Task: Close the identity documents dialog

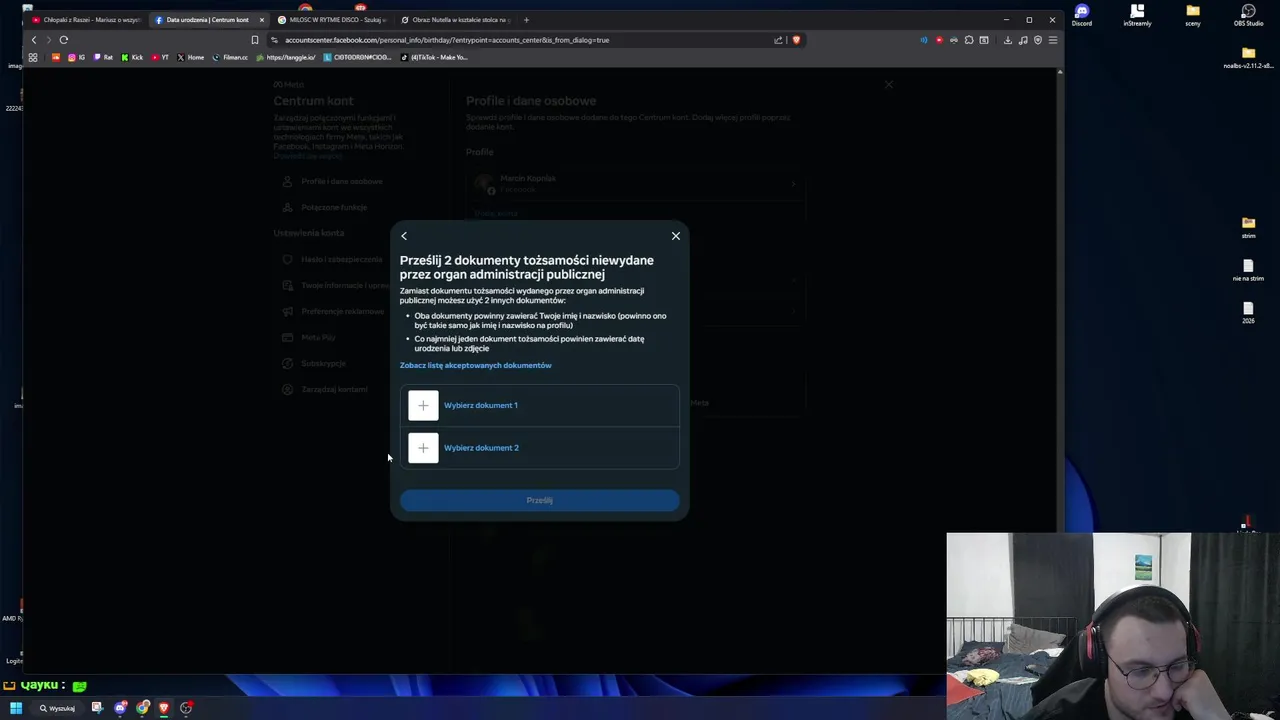Action: (676, 236)
